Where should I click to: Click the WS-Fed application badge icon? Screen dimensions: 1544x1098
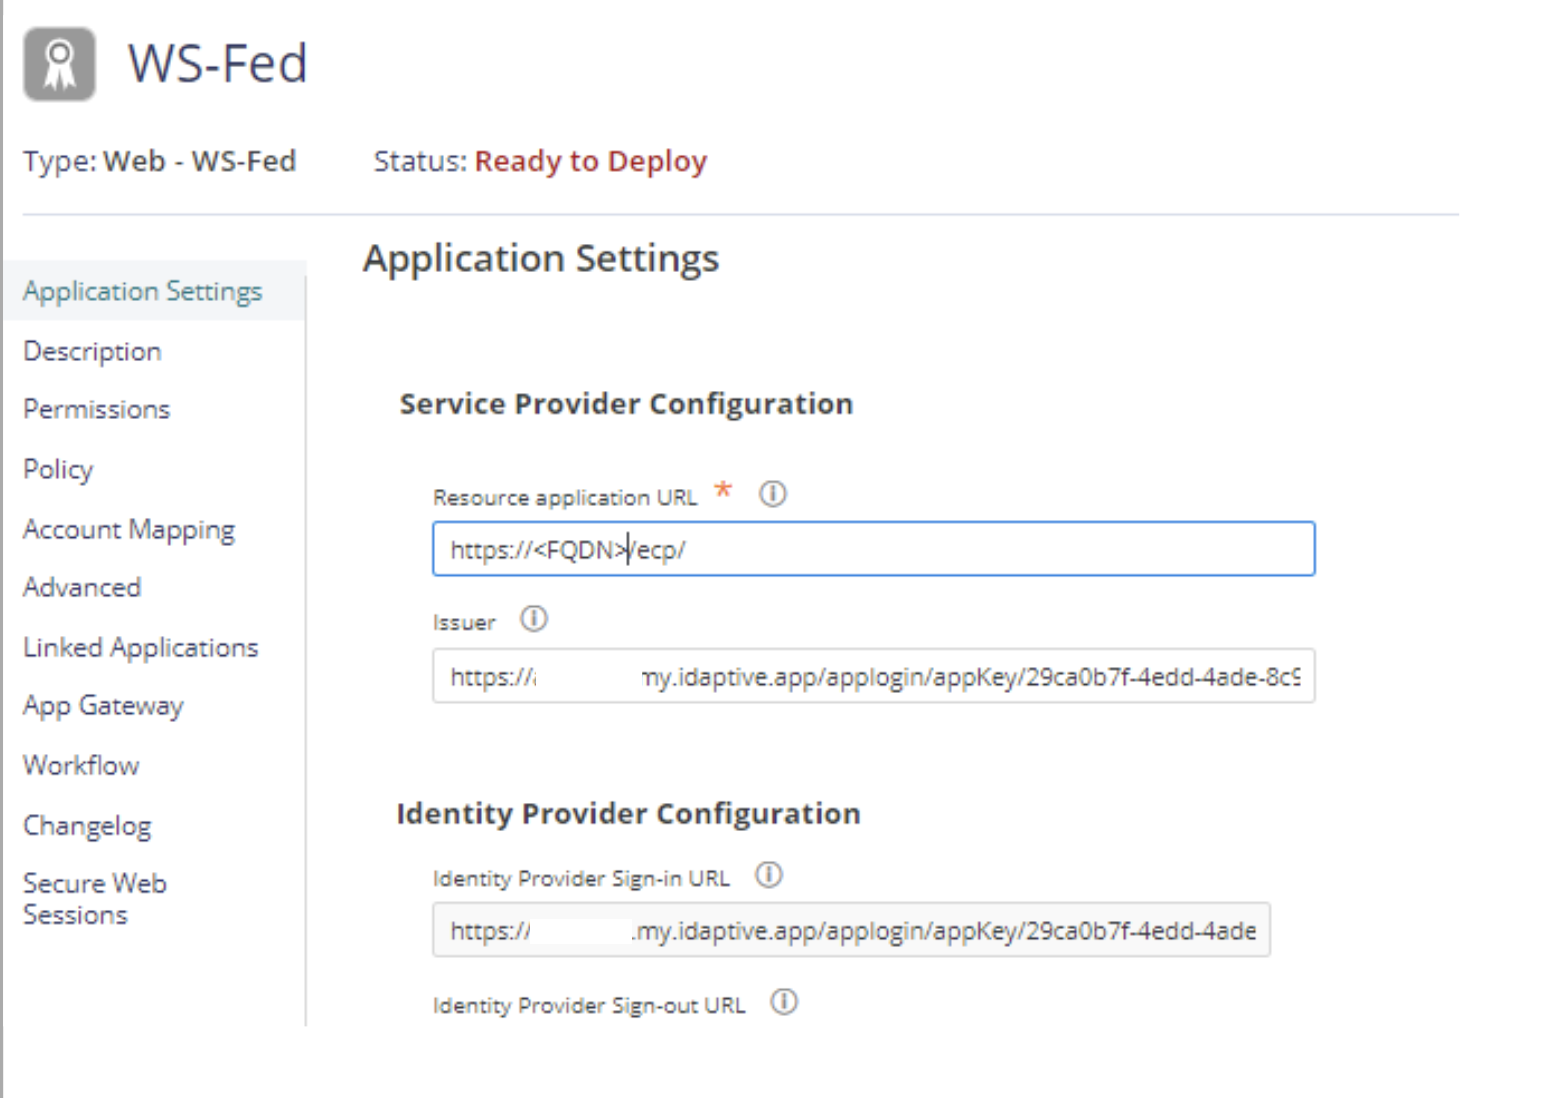(x=58, y=64)
